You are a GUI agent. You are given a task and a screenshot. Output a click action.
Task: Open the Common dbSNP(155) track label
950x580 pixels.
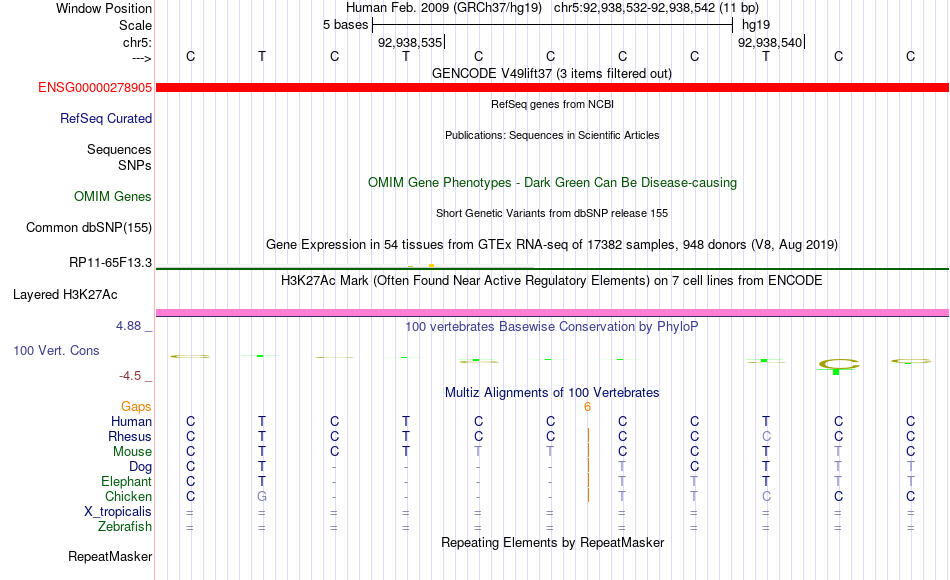point(88,227)
